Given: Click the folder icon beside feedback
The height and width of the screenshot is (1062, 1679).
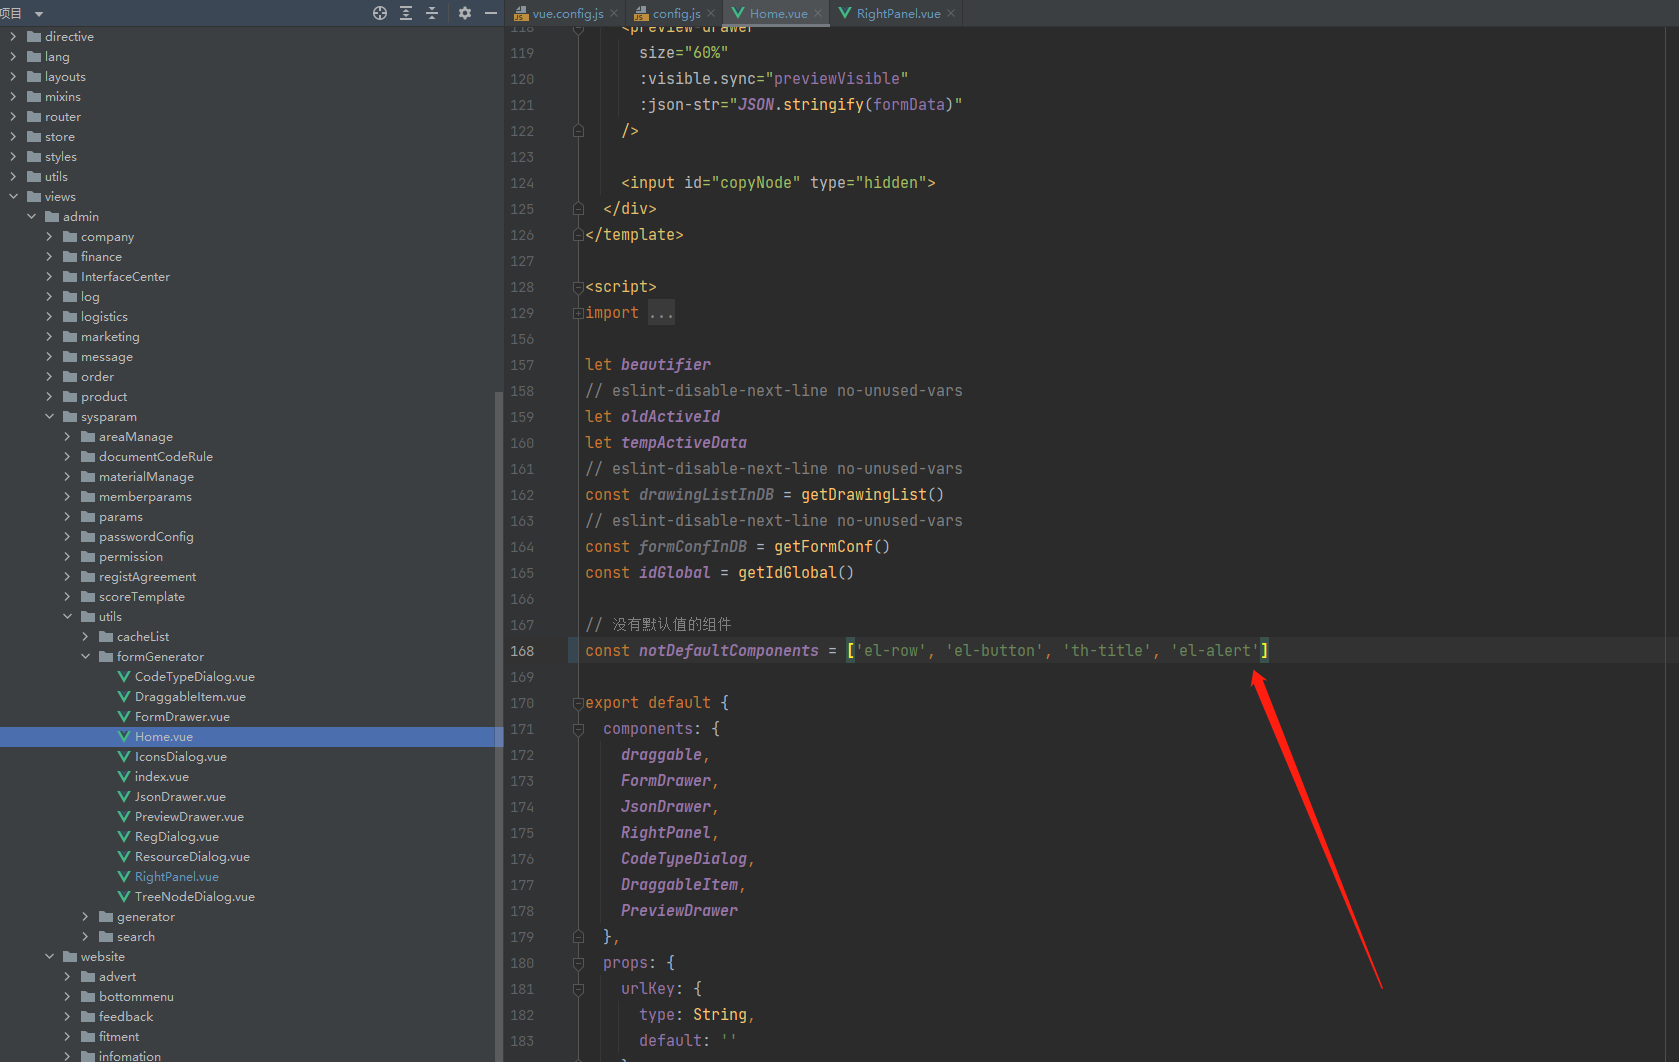Looking at the screenshot, I should tap(88, 1017).
